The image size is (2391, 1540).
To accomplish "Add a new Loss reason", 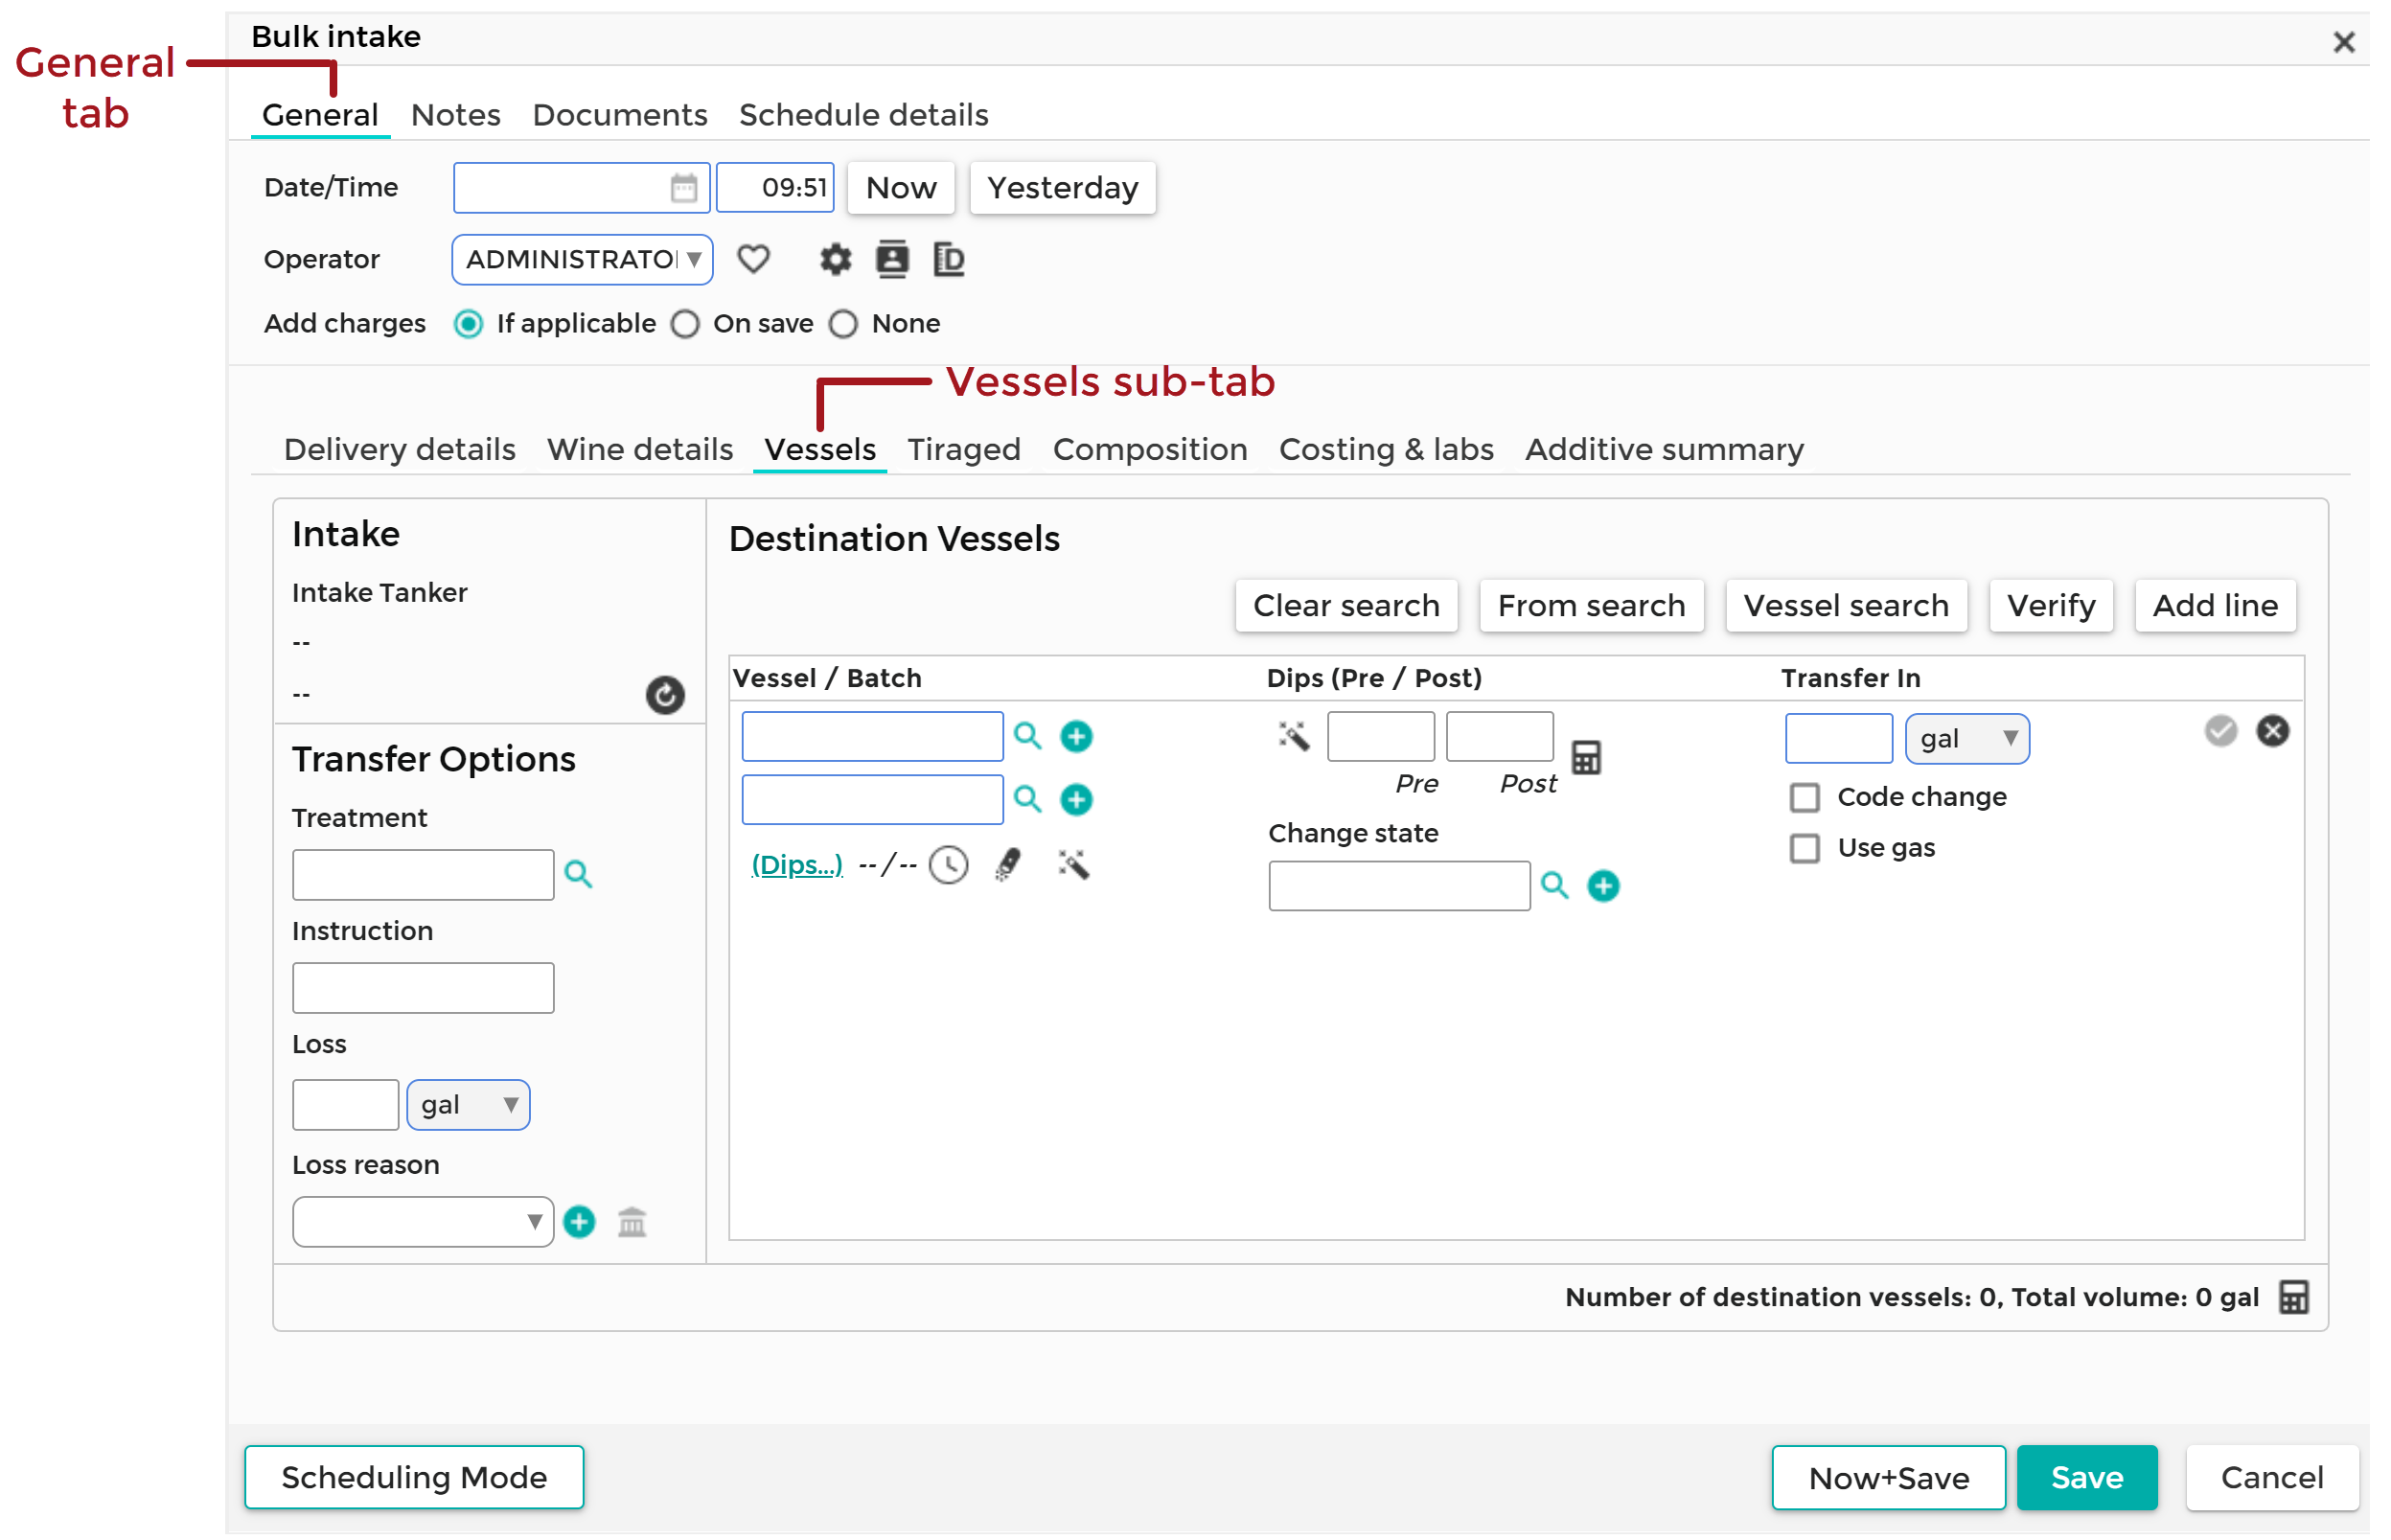I will coord(579,1221).
